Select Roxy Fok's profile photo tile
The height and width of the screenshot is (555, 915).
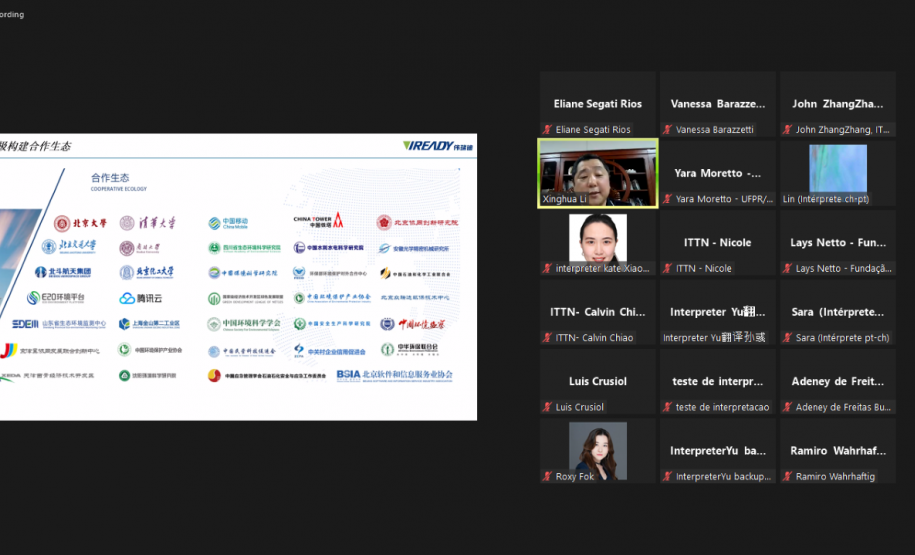click(x=598, y=450)
